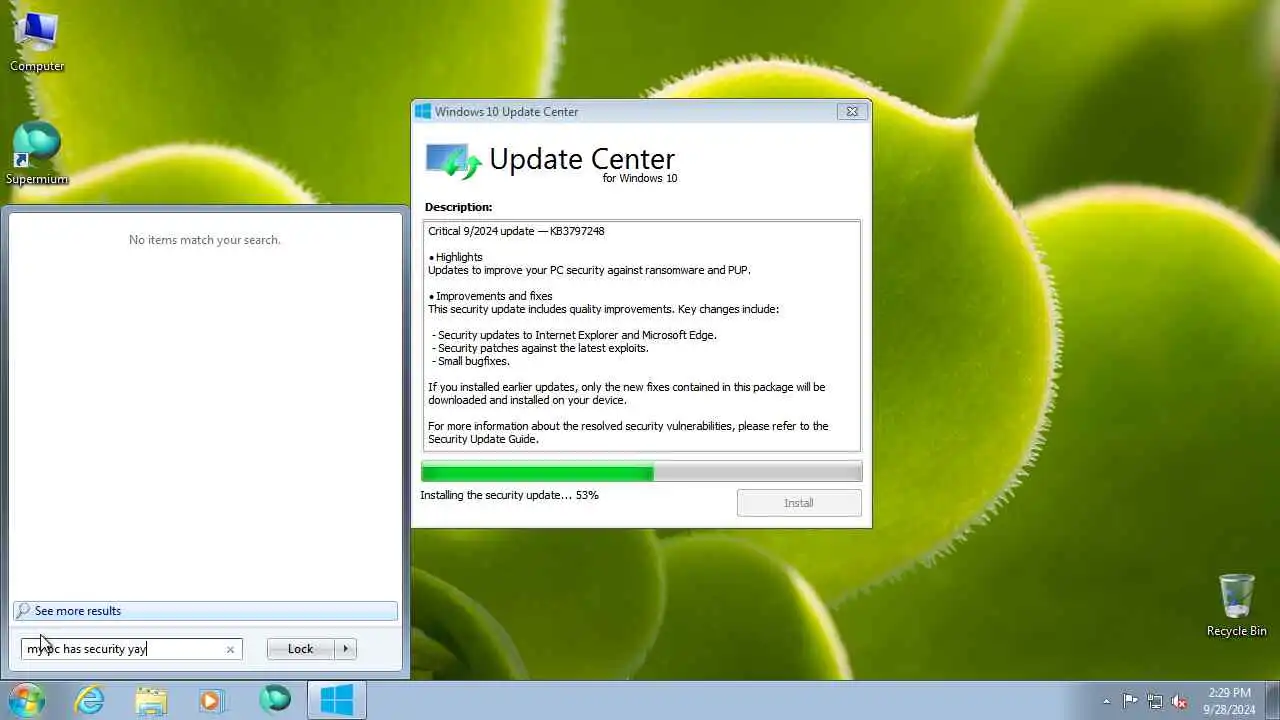Image resolution: width=1280 pixels, height=720 pixels.
Task: Expand the shutdown options arrow beside Lock
Action: tap(346, 649)
